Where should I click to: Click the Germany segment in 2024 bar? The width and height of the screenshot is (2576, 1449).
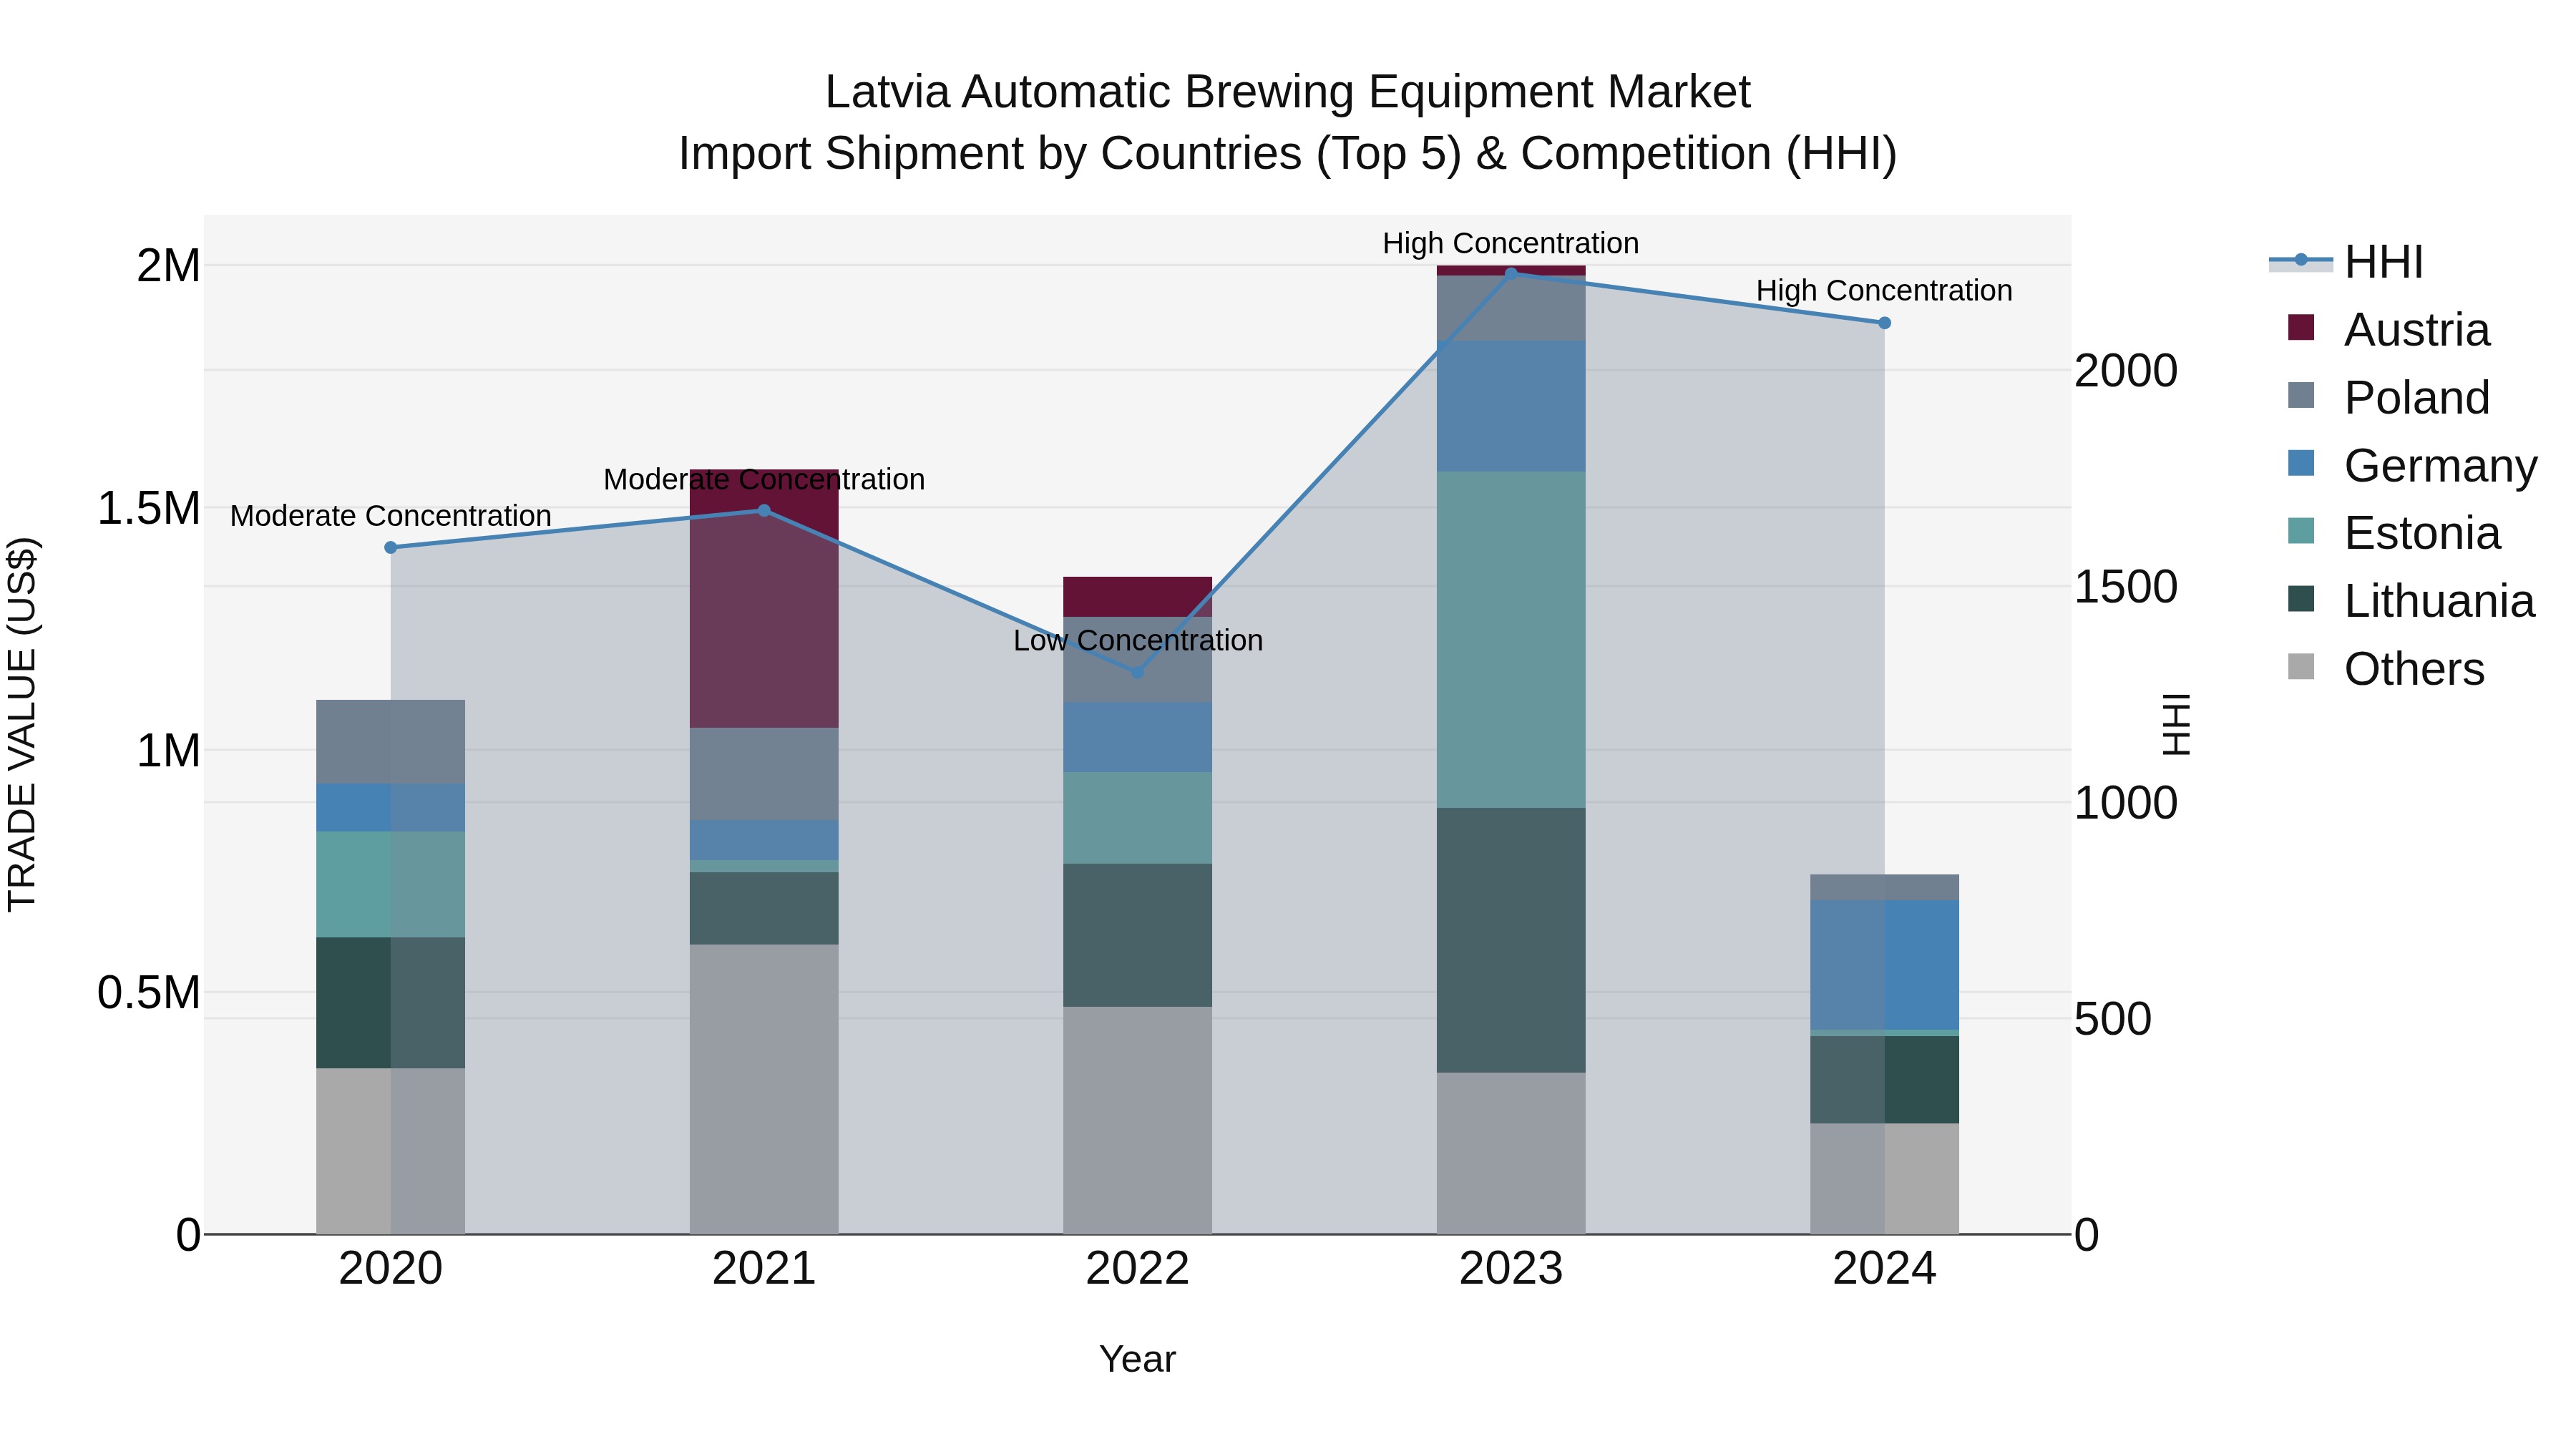[1884, 965]
